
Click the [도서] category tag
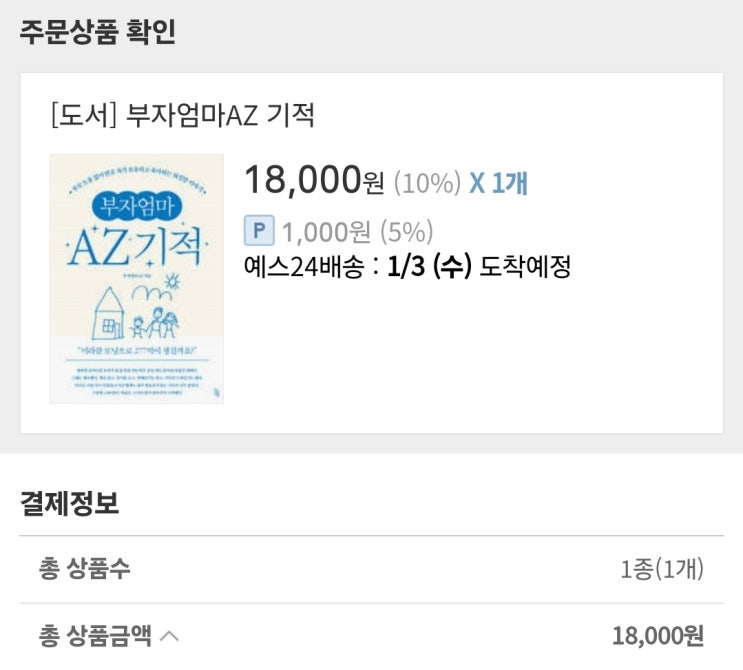[83, 116]
